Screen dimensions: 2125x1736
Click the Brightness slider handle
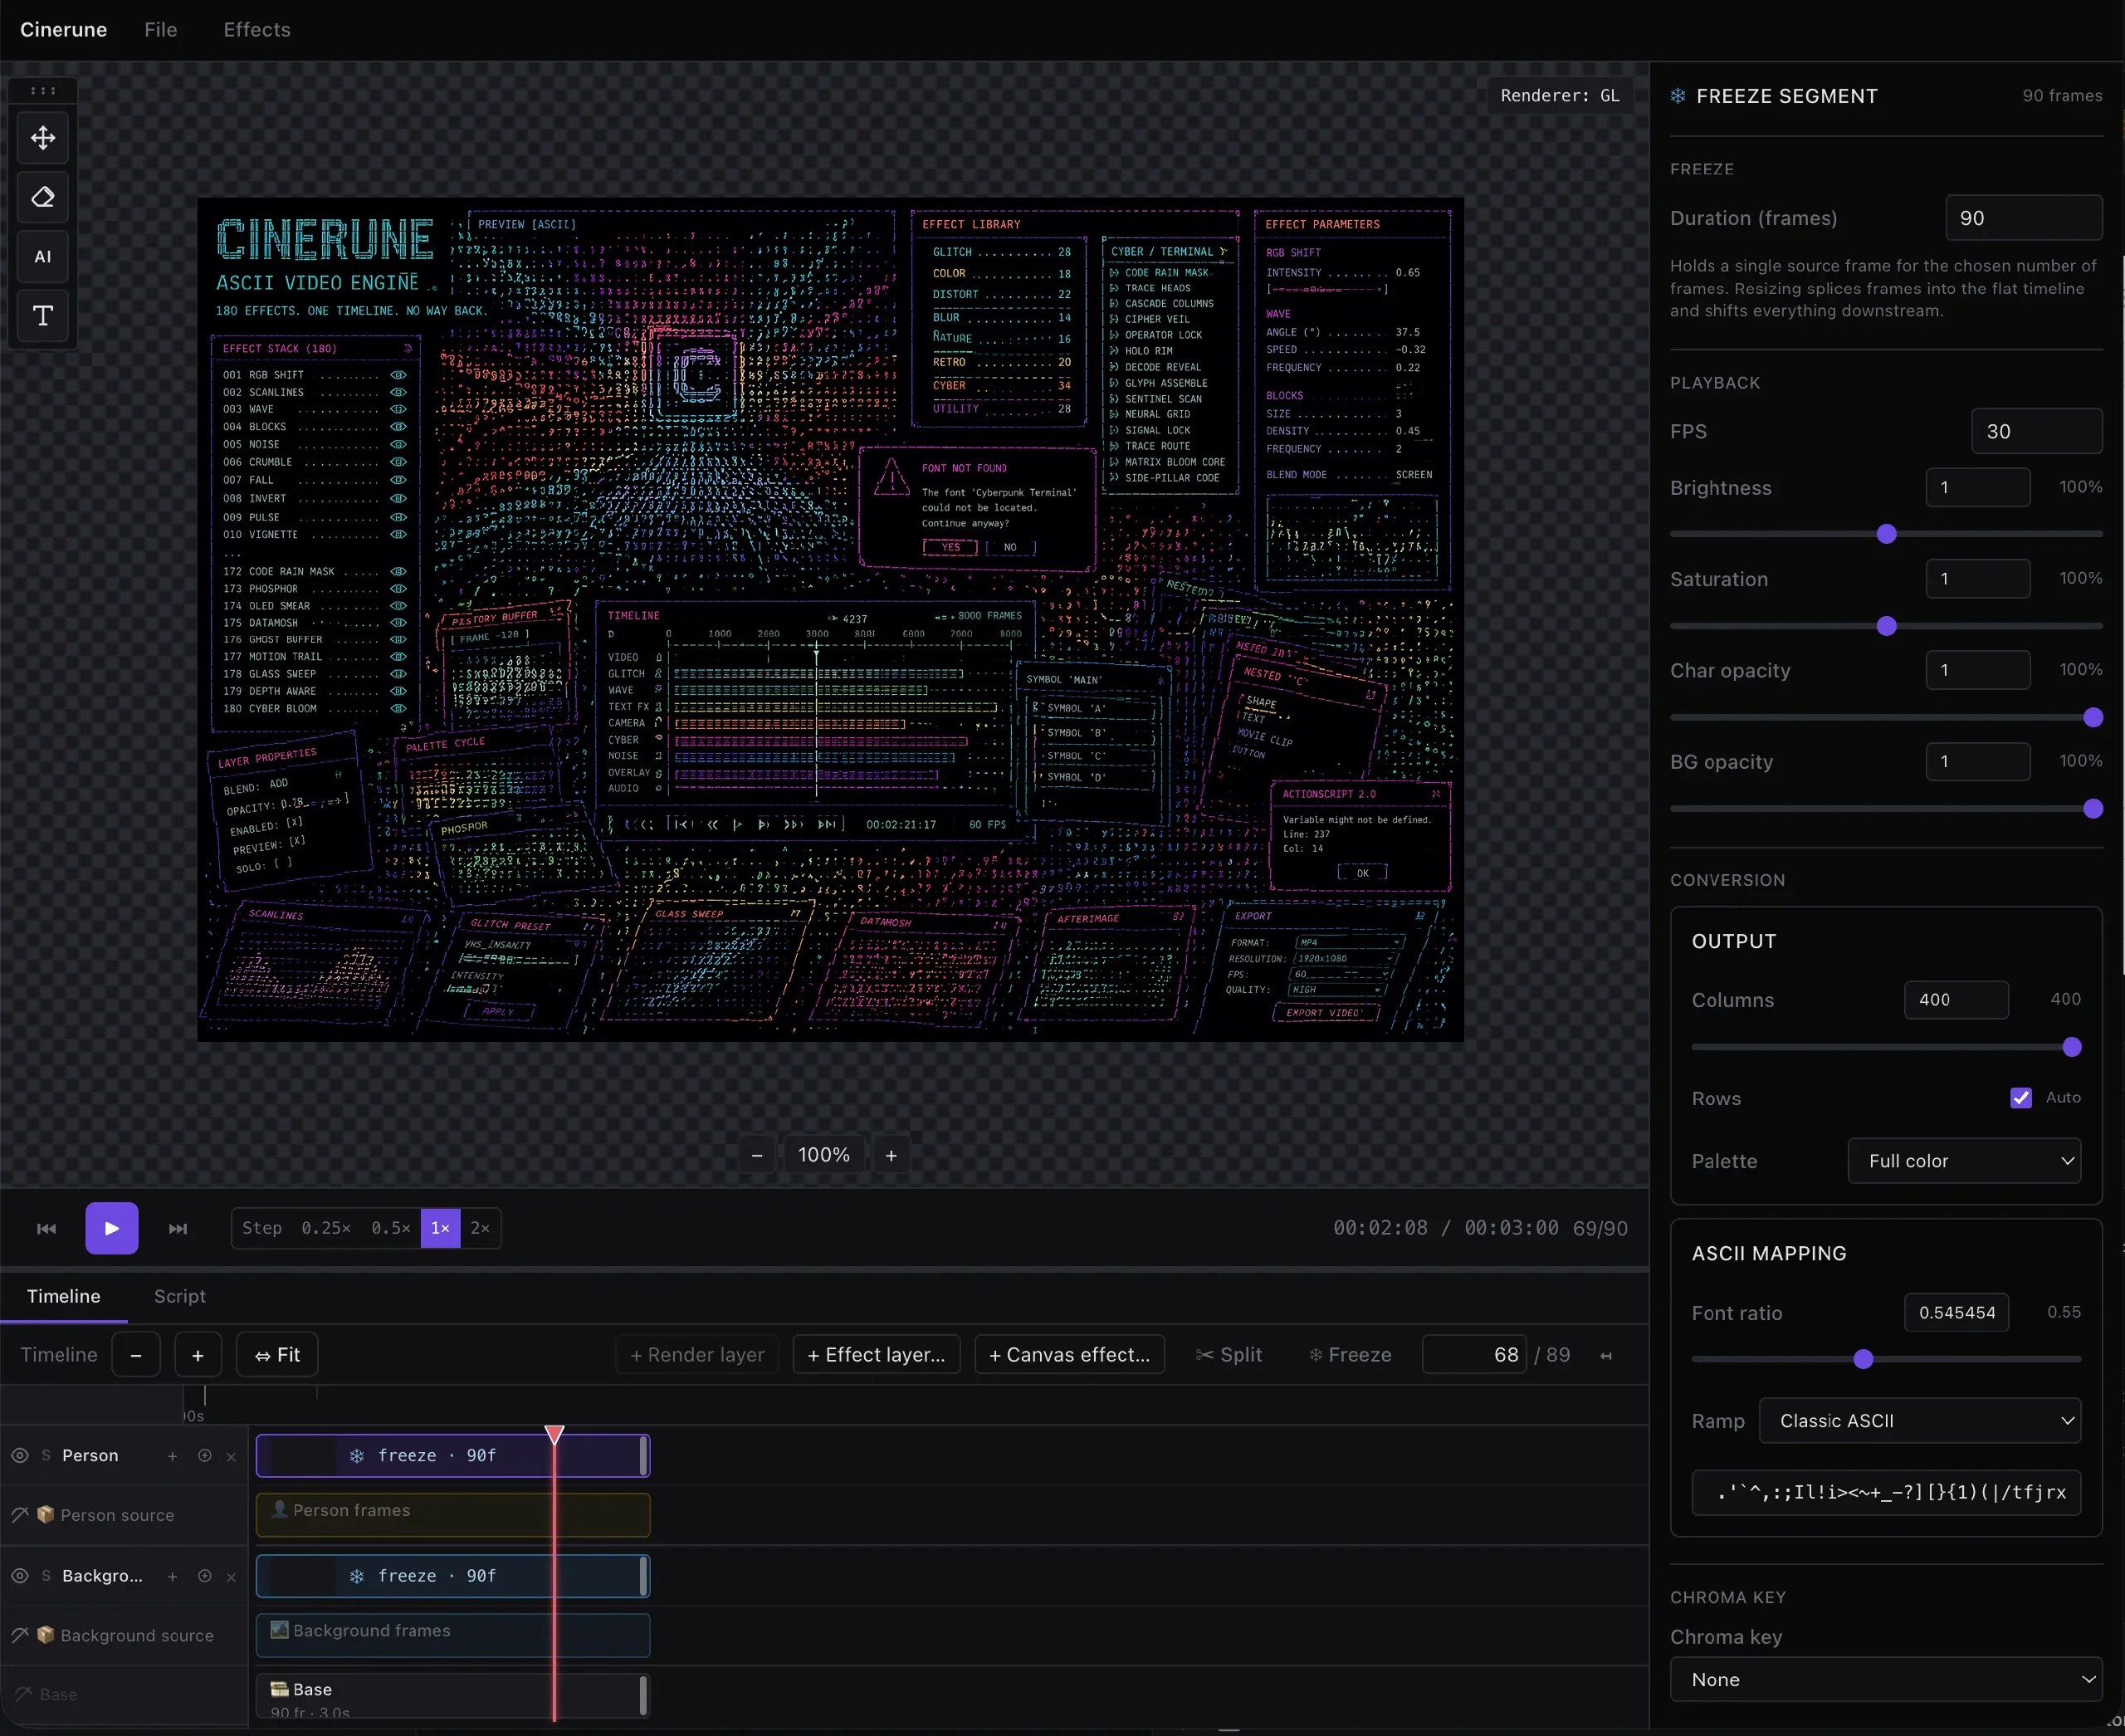pyautogui.click(x=1887, y=534)
